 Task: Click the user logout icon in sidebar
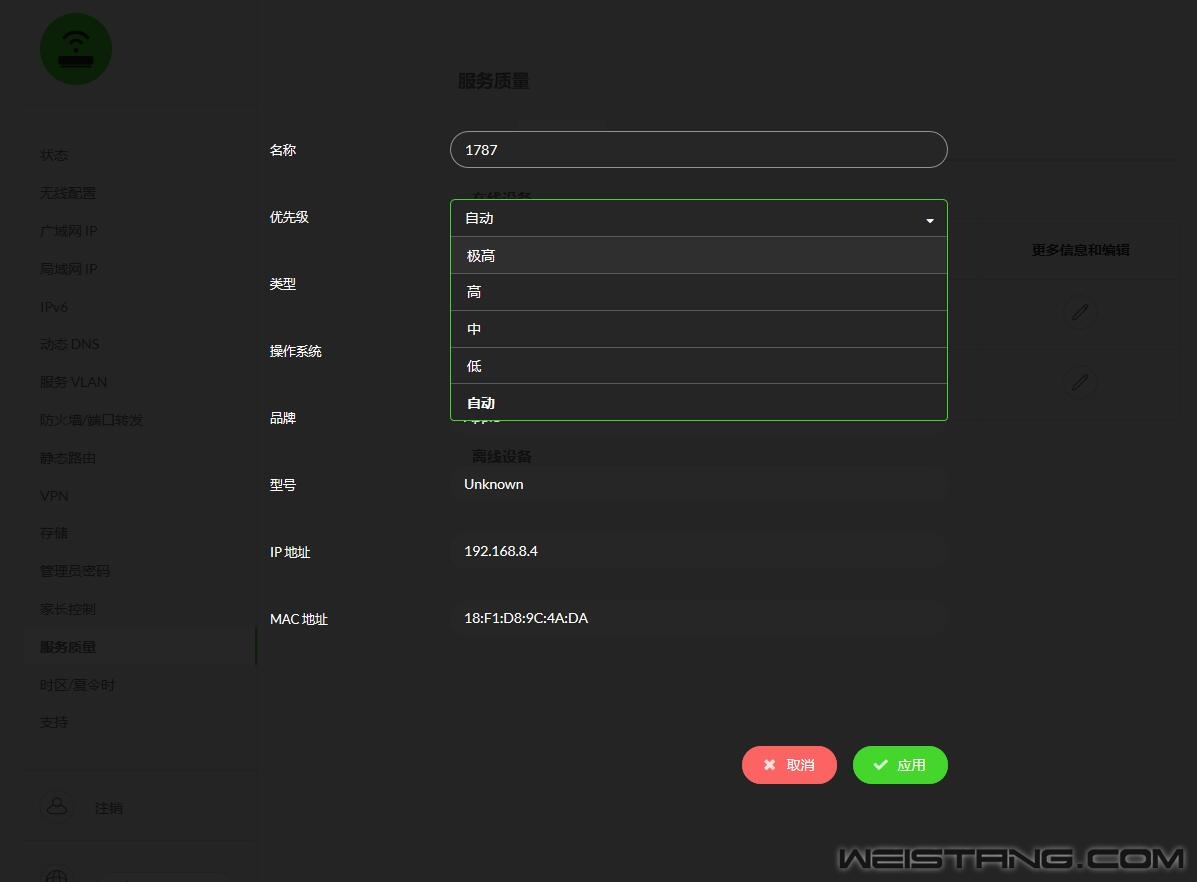pyautogui.click(x=57, y=807)
